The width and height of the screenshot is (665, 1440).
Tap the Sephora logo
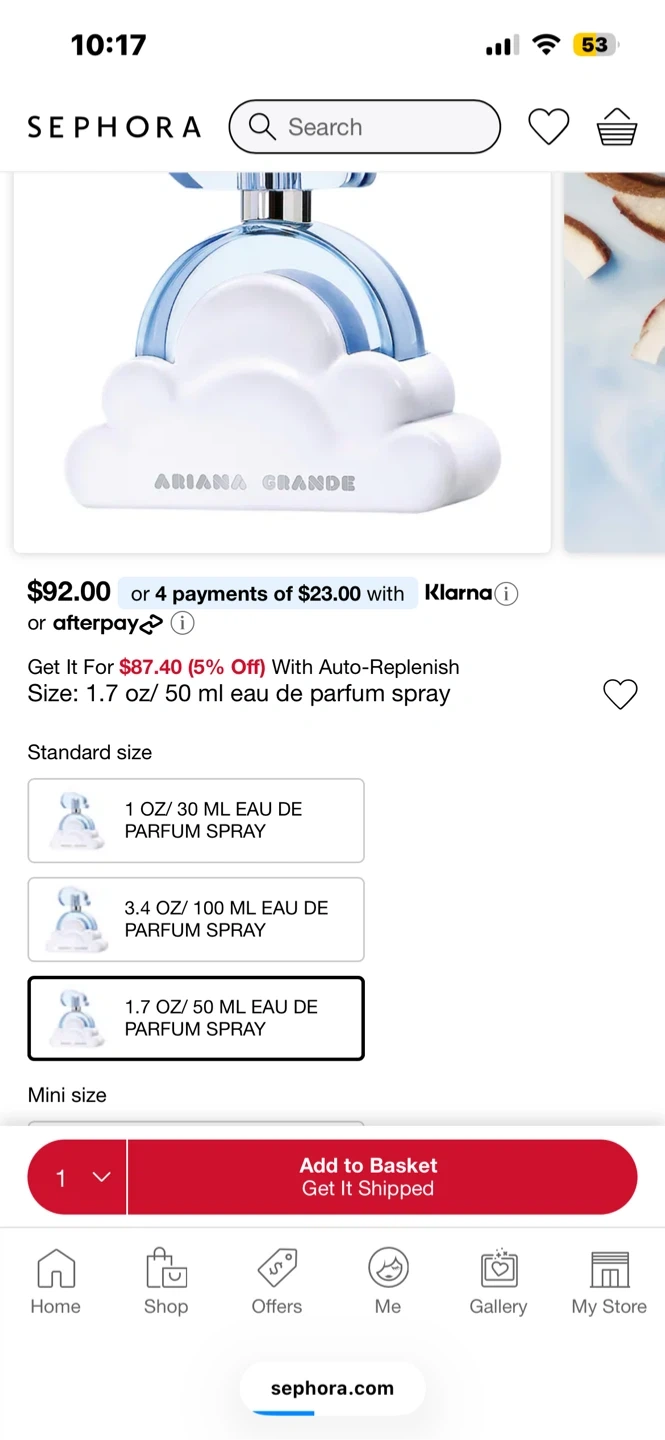[114, 127]
